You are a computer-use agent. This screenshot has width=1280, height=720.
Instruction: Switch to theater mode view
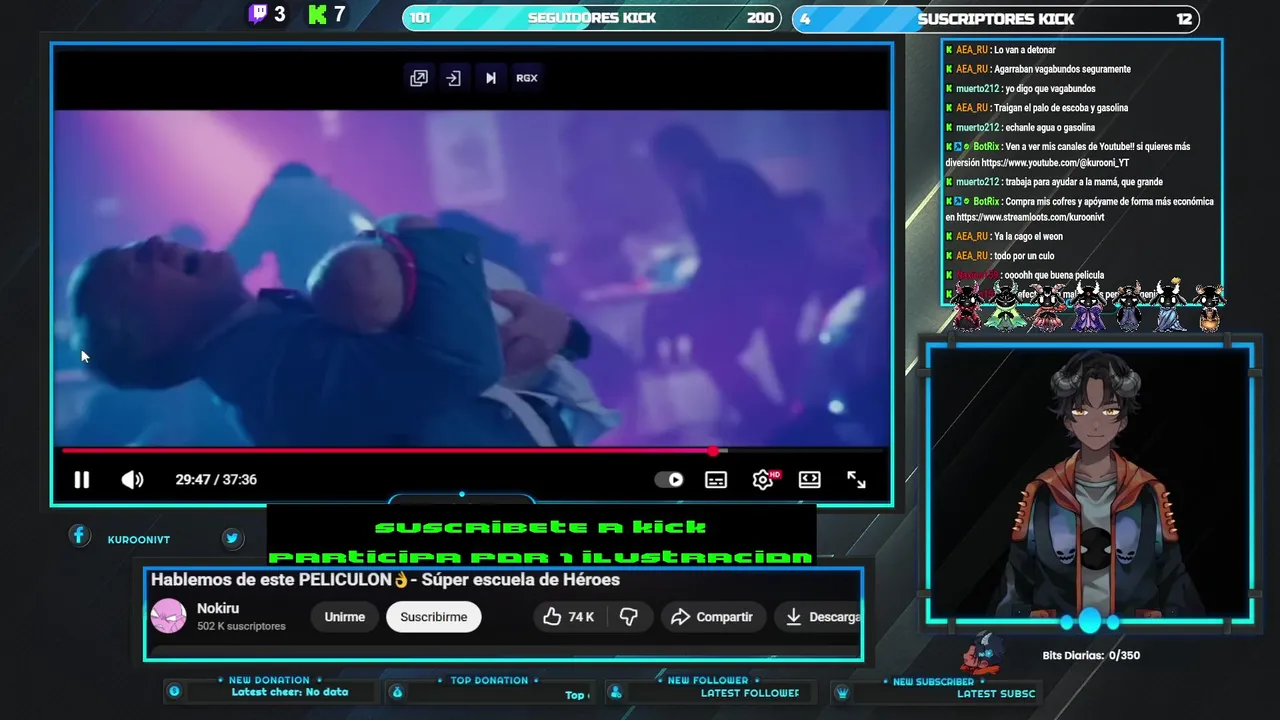[810, 480]
